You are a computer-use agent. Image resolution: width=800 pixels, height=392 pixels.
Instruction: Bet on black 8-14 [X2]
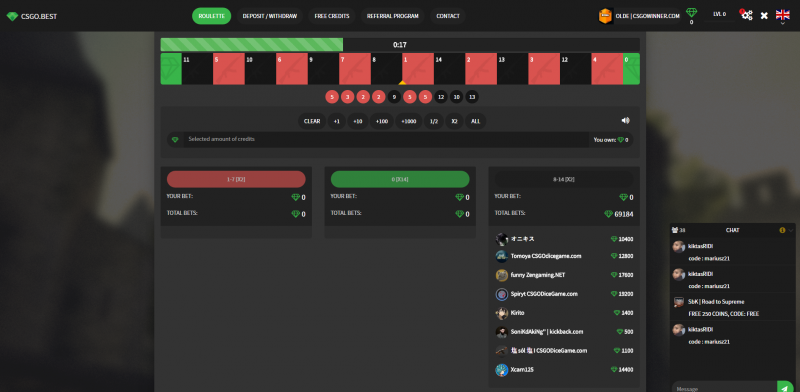point(564,179)
